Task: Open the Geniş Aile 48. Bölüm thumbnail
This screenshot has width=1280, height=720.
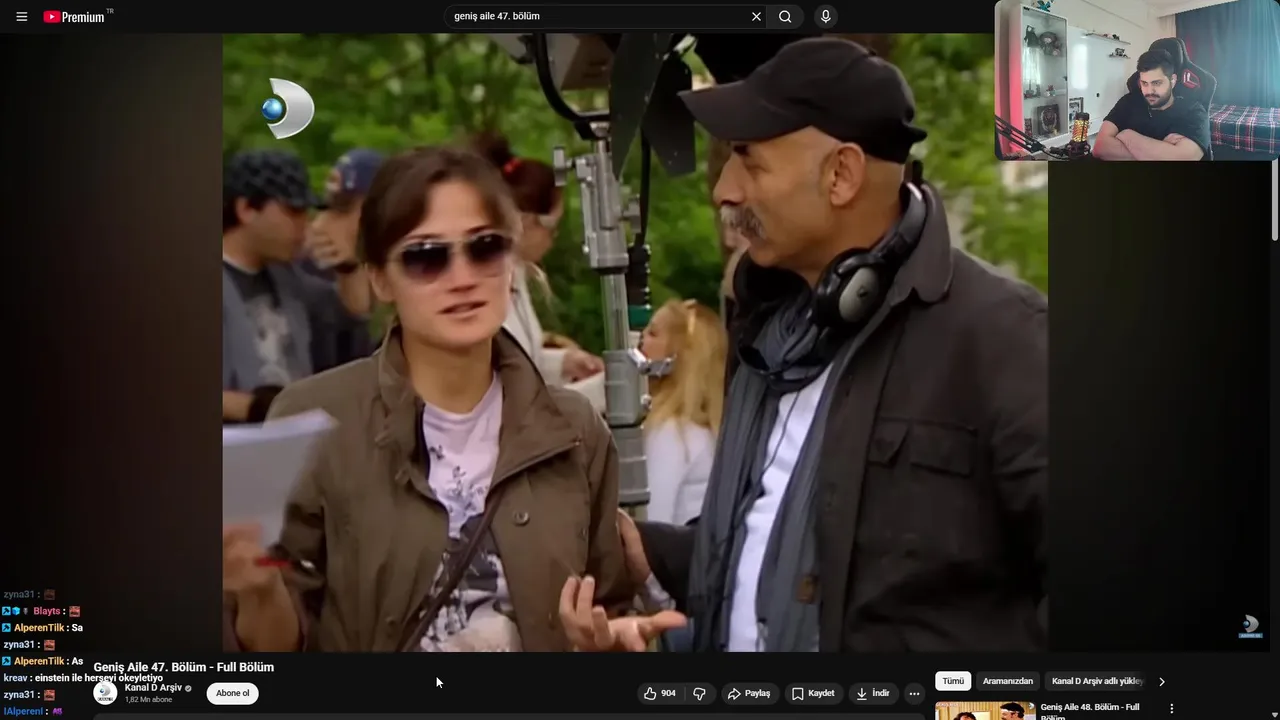Action: pyautogui.click(x=985, y=711)
